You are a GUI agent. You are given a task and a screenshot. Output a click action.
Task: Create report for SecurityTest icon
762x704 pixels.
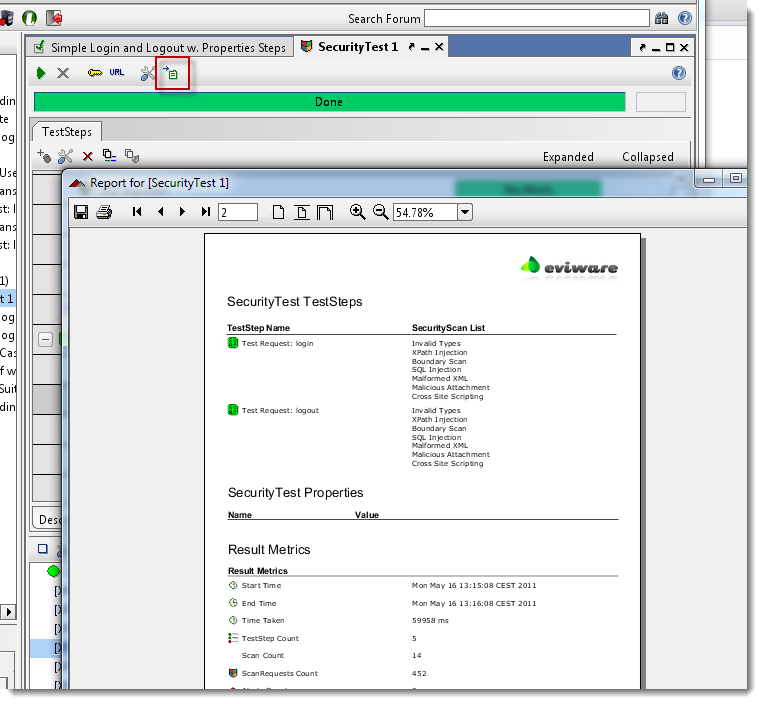(171, 73)
